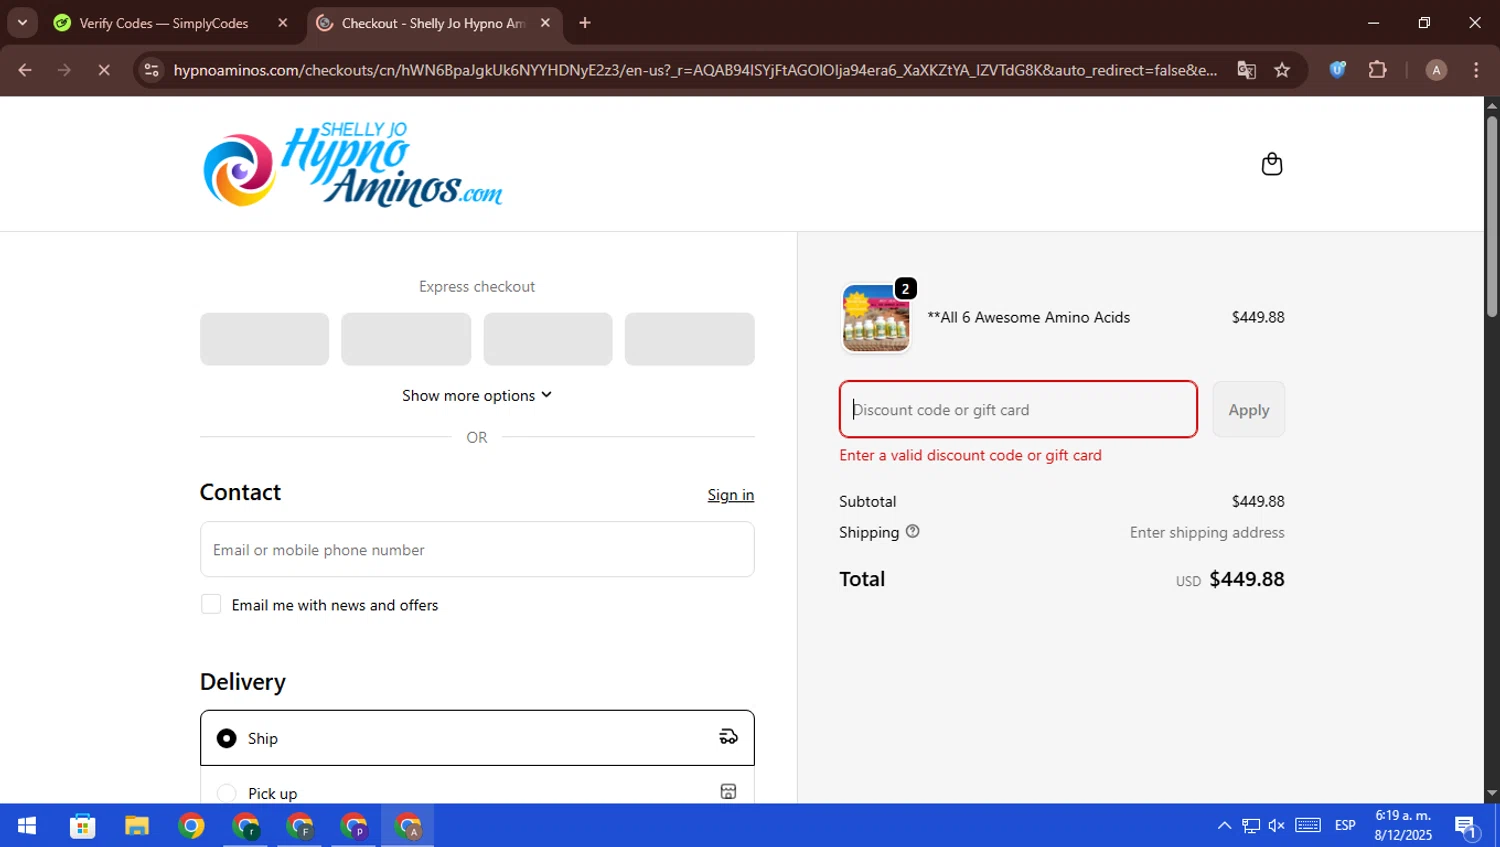Open the volume muted tray icon
Image resolution: width=1500 pixels, height=847 pixels.
point(1277,825)
